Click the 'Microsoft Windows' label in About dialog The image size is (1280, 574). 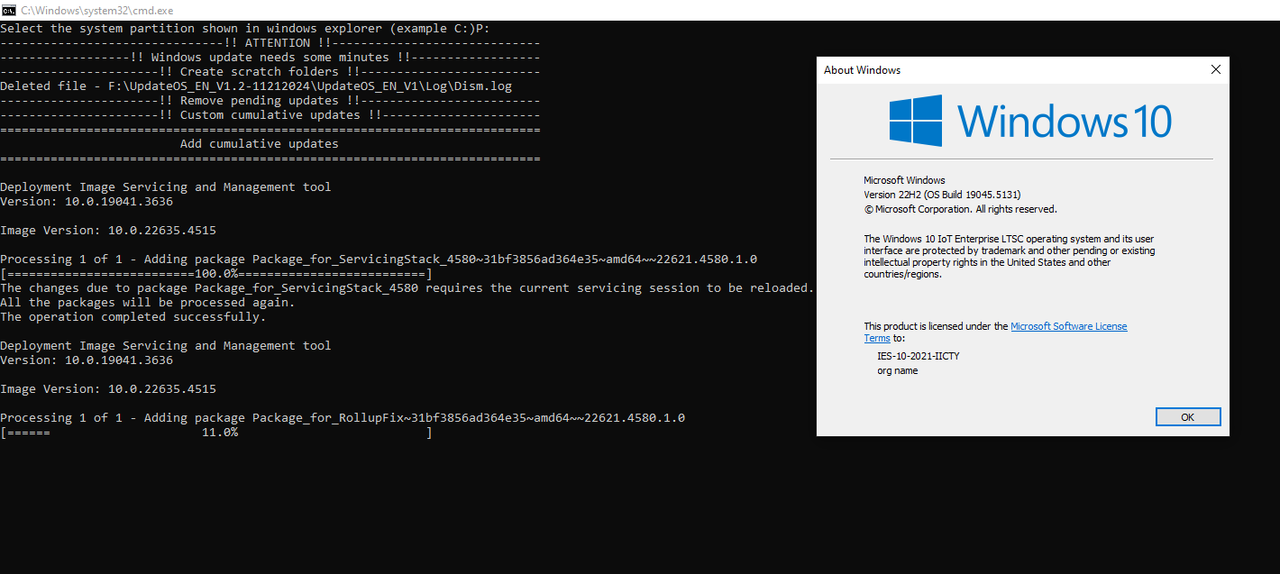pyautogui.click(x=904, y=180)
